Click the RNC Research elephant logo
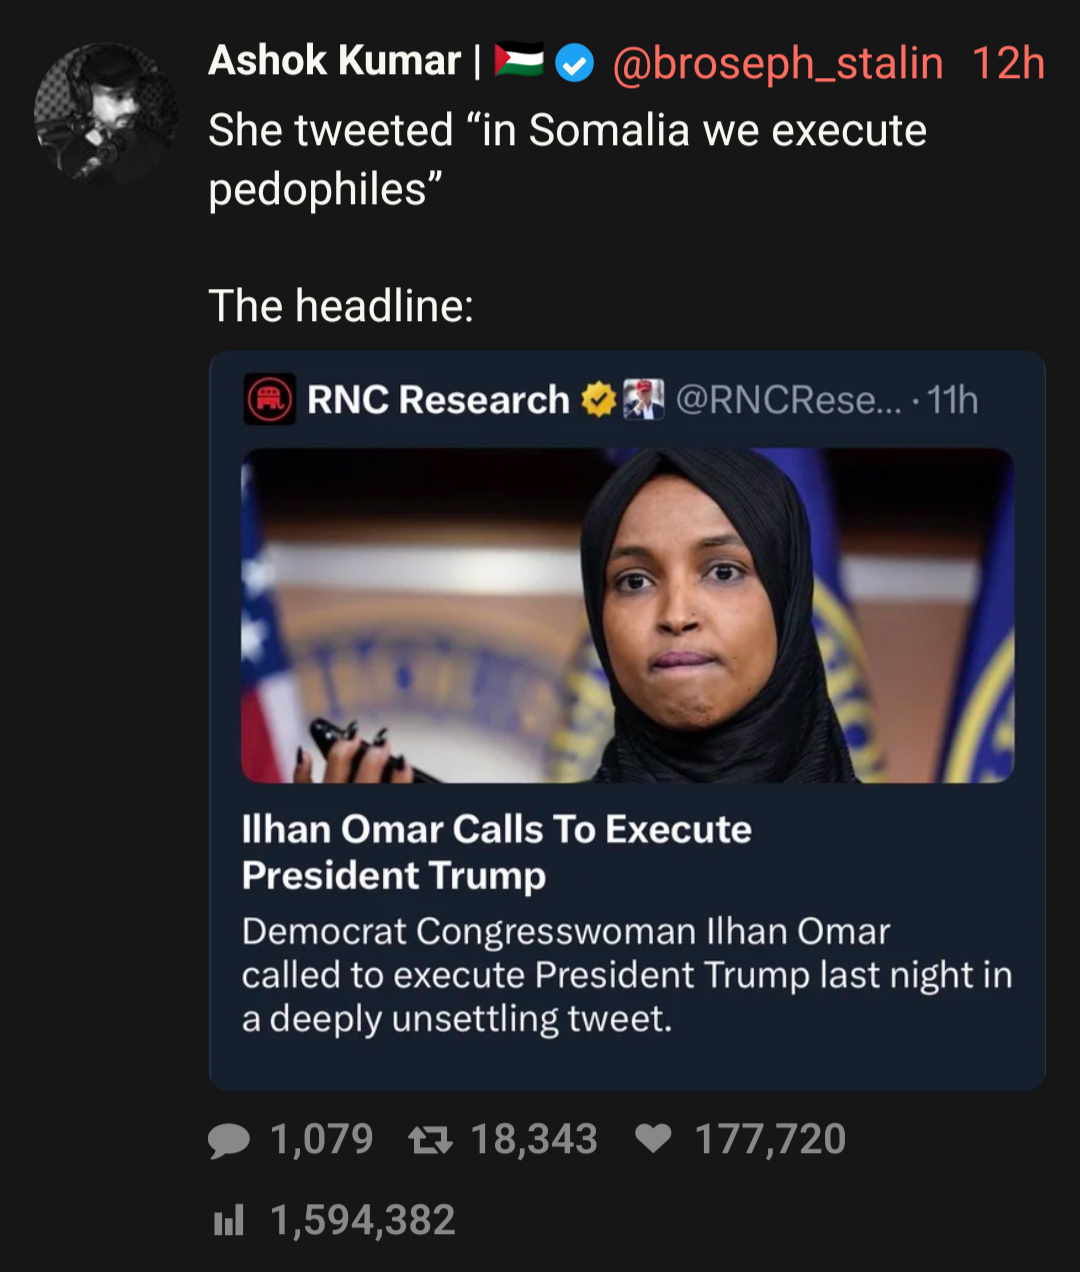The image size is (1080, 1272). click(x=269, y=400)
